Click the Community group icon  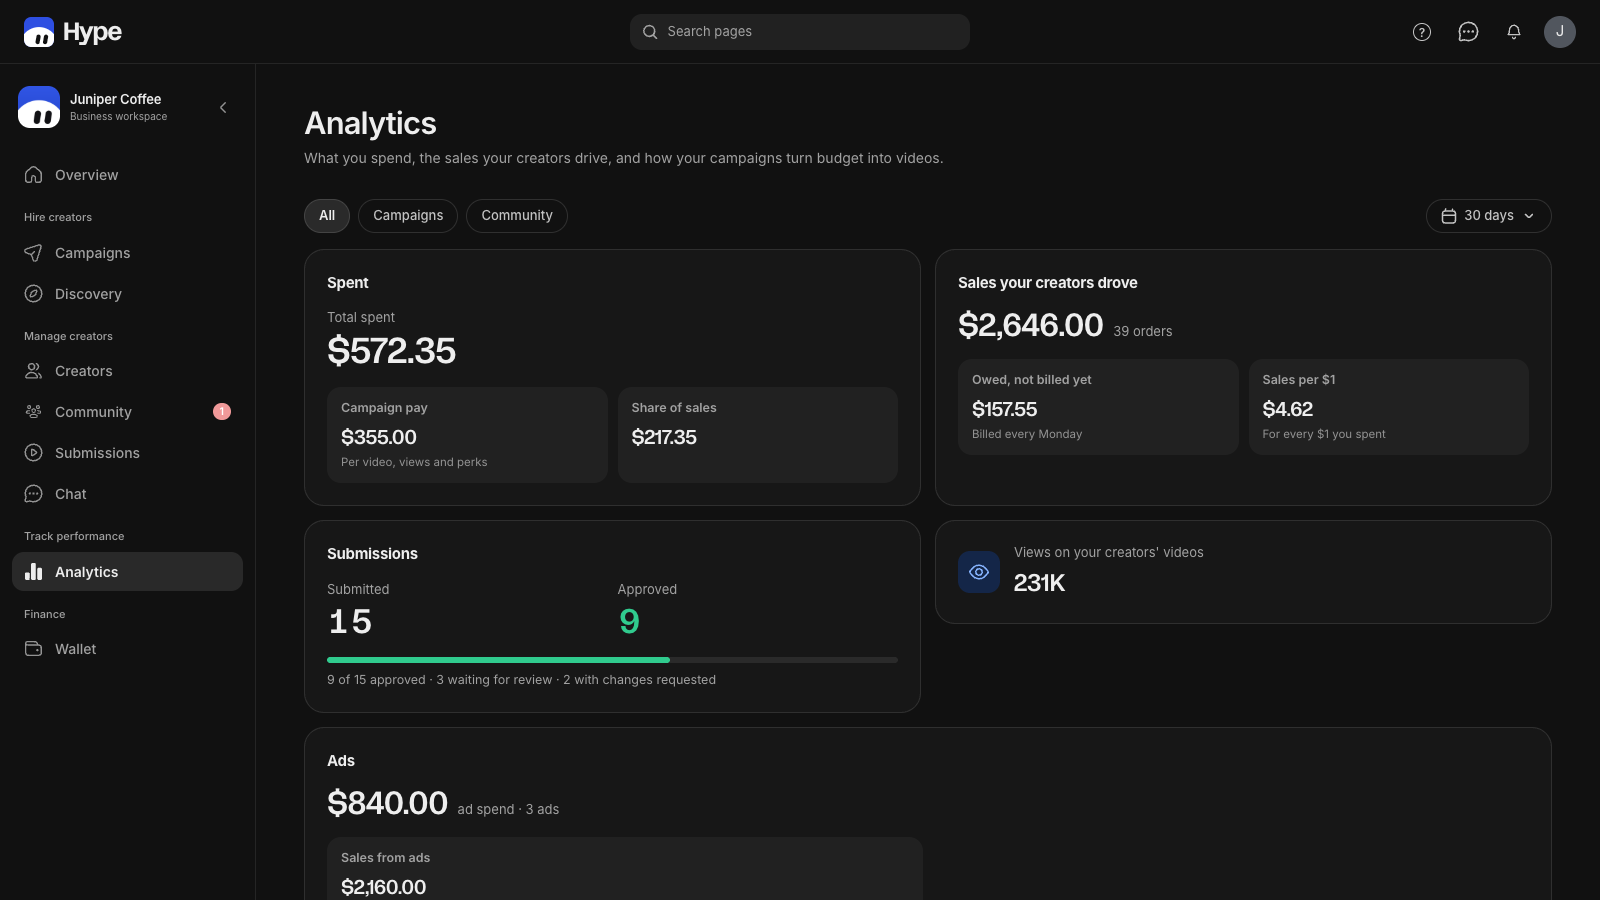click(x=34, y=412)
